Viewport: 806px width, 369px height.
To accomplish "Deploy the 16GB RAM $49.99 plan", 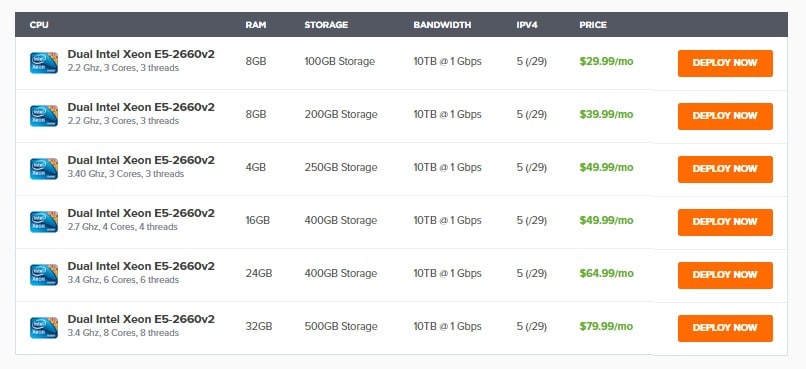I will [725, 222].
